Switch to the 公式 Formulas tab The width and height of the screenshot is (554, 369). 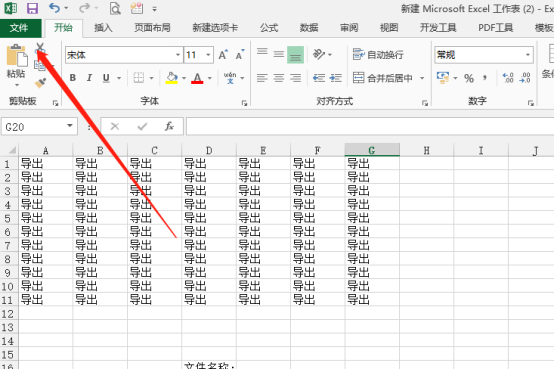269,28
